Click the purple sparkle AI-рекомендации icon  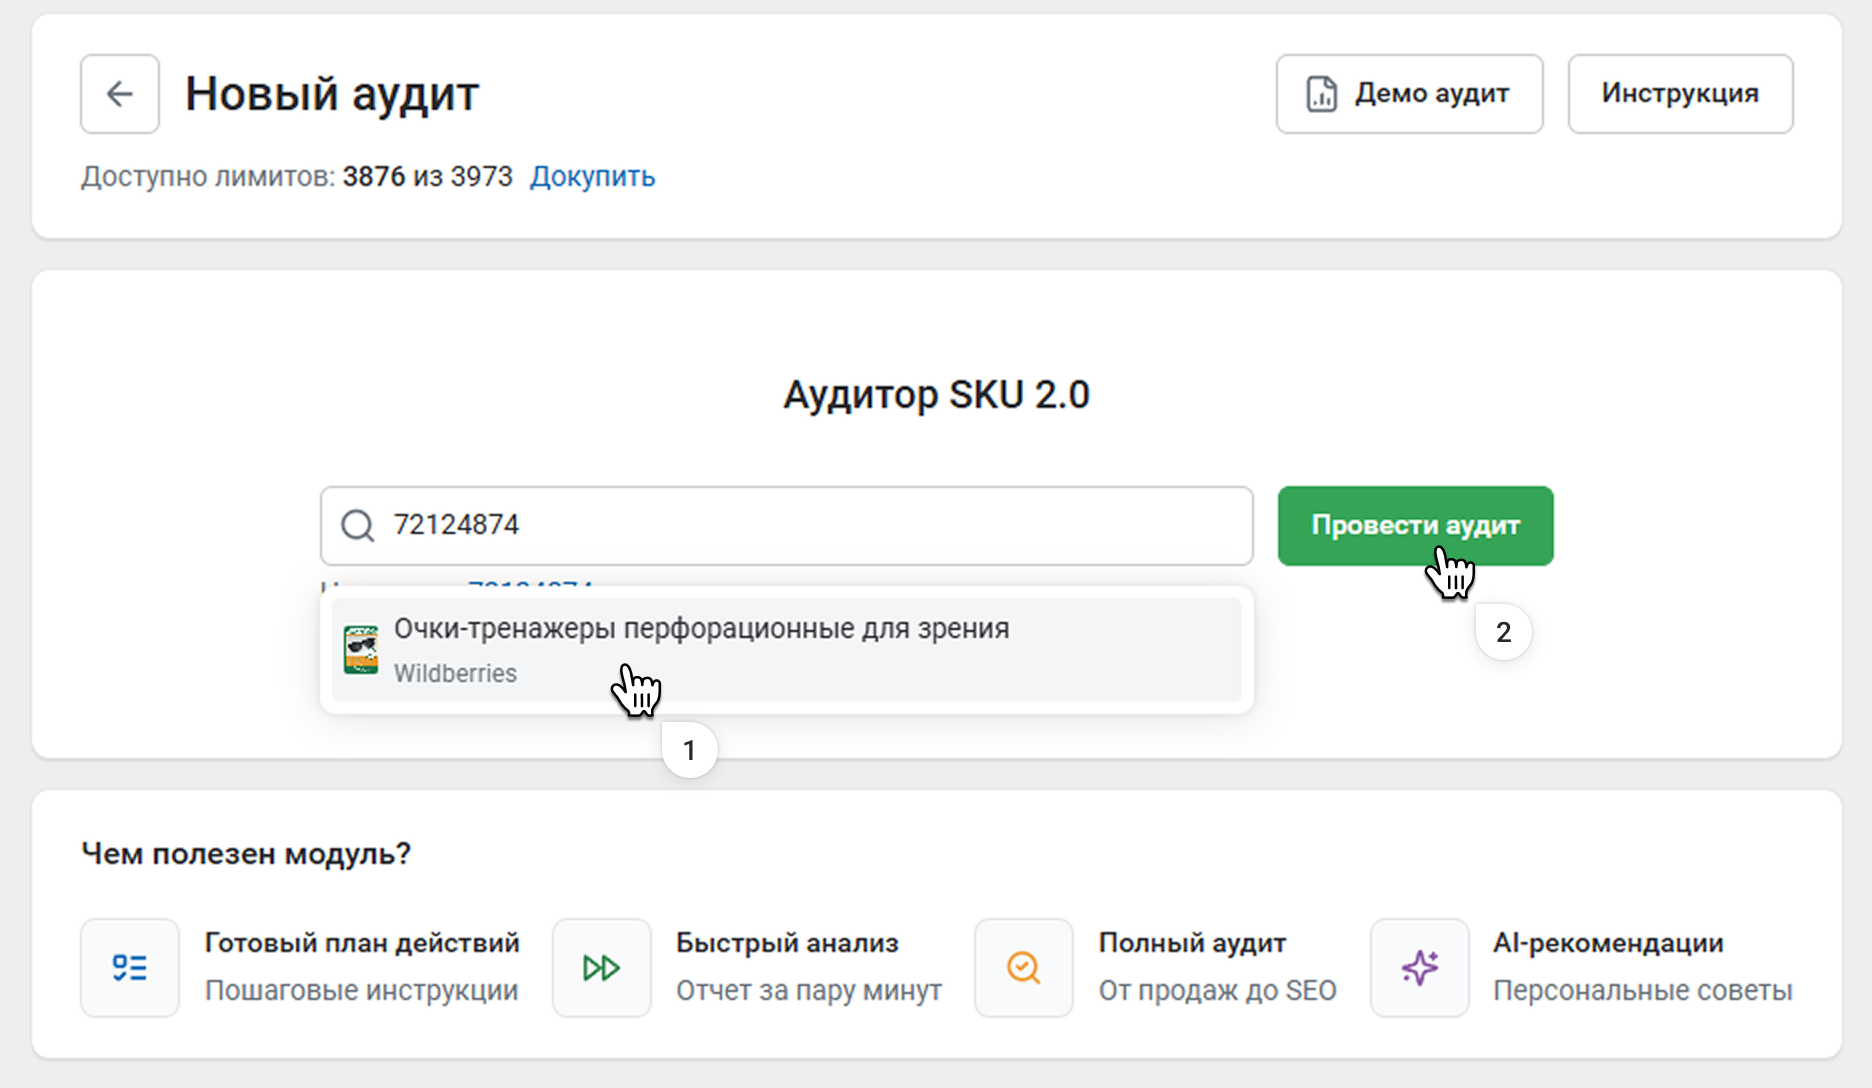click(x=1419, y=968)
